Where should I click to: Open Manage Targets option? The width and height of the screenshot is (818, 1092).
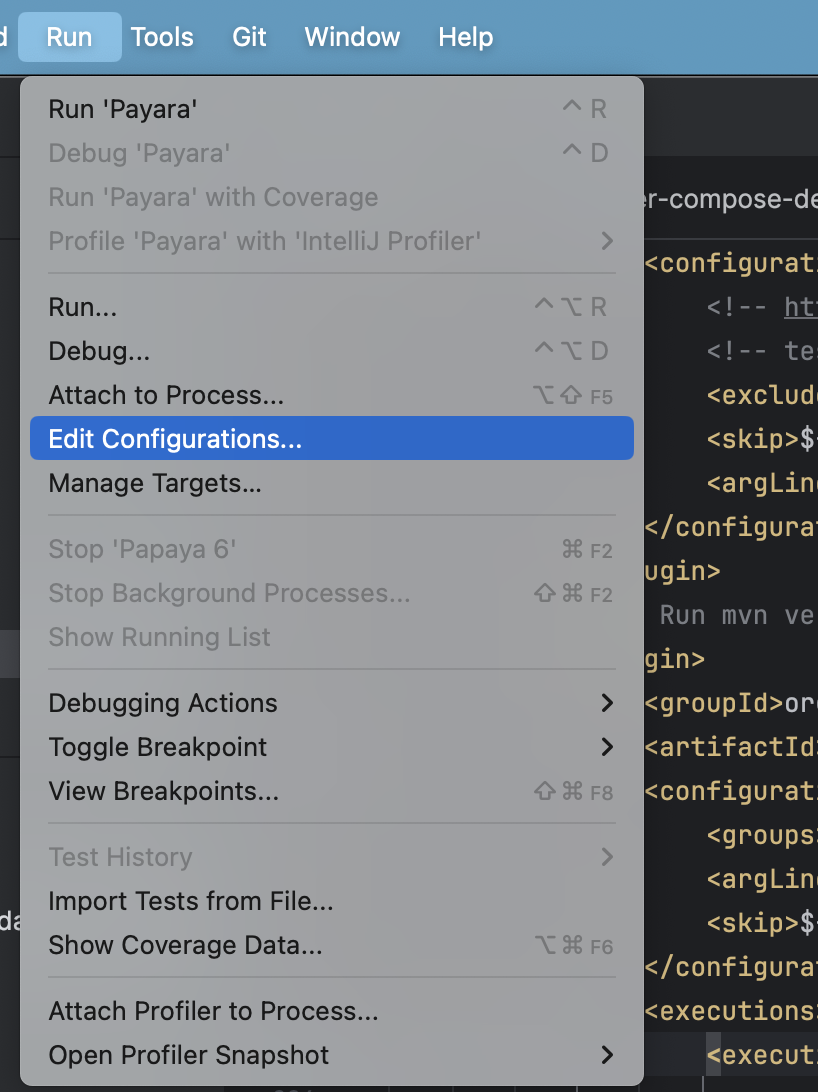[155, 483]
